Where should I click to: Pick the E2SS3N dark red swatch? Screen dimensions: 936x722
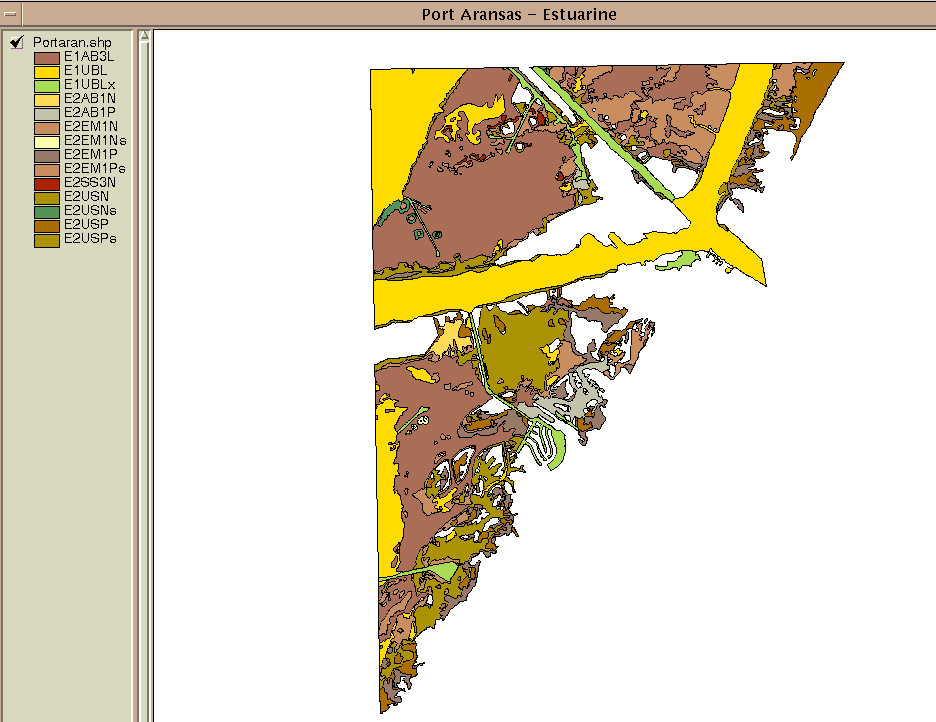(47, 184)
